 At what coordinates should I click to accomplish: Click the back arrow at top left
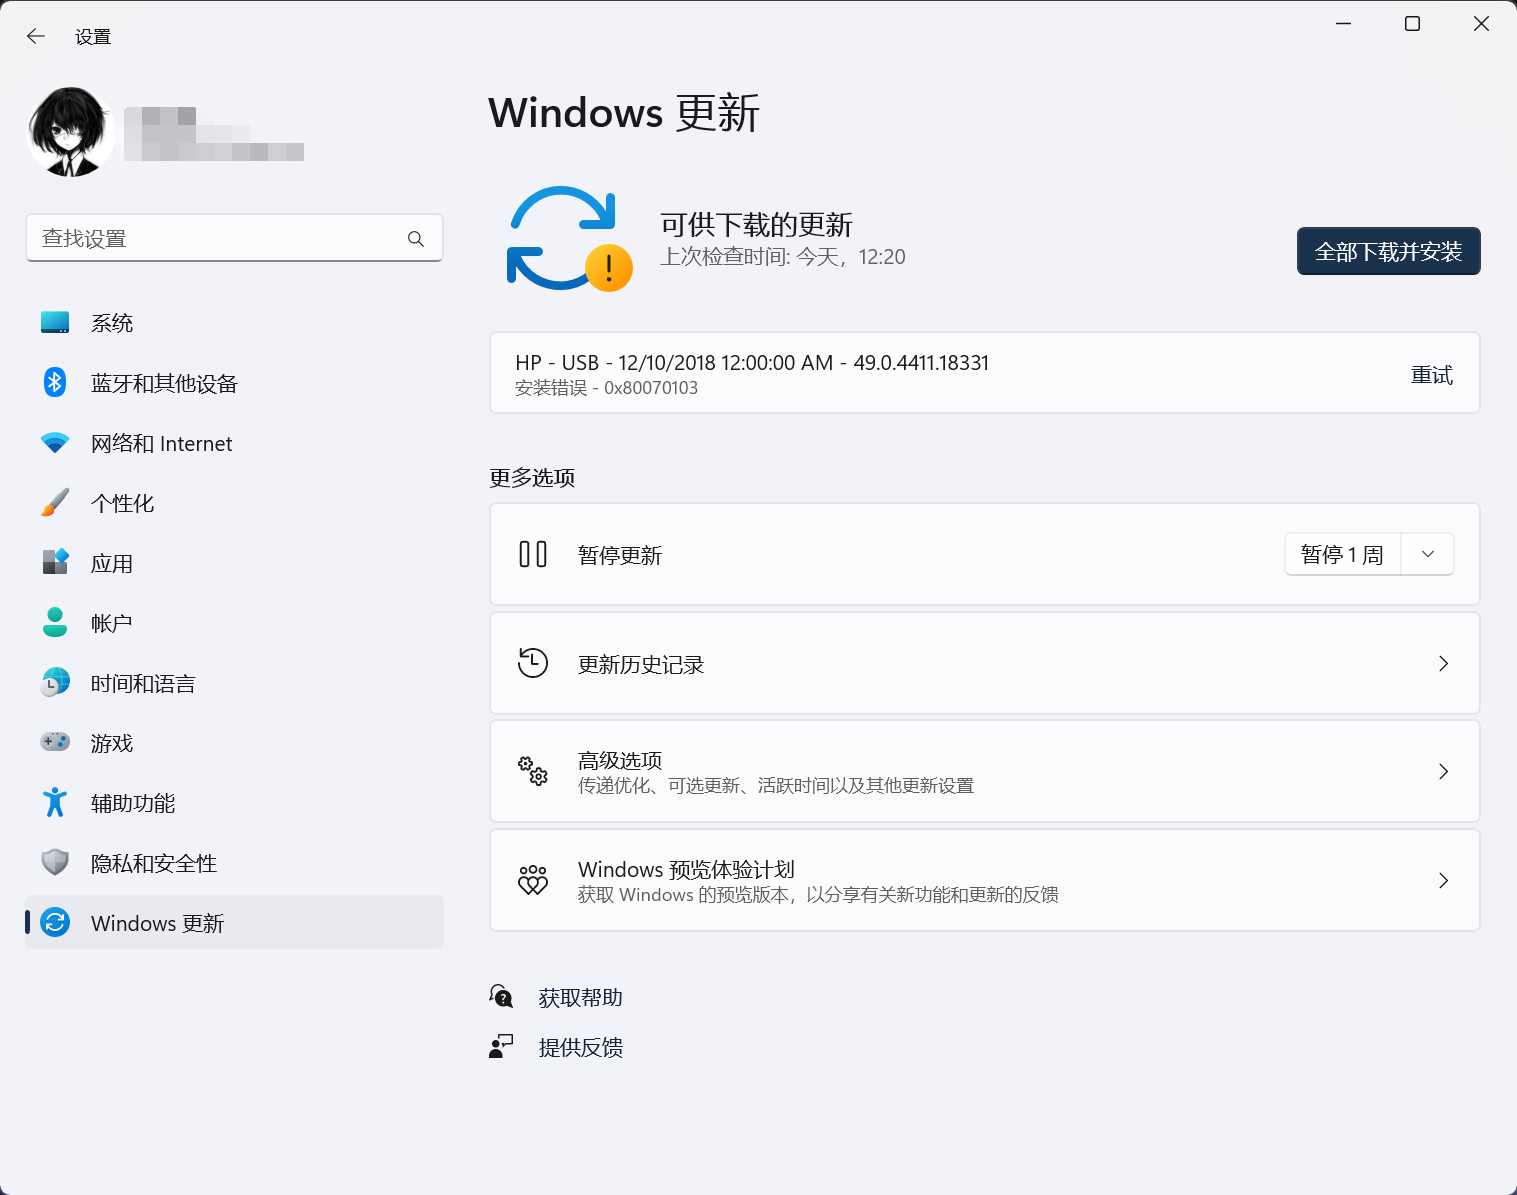(35, 36)
